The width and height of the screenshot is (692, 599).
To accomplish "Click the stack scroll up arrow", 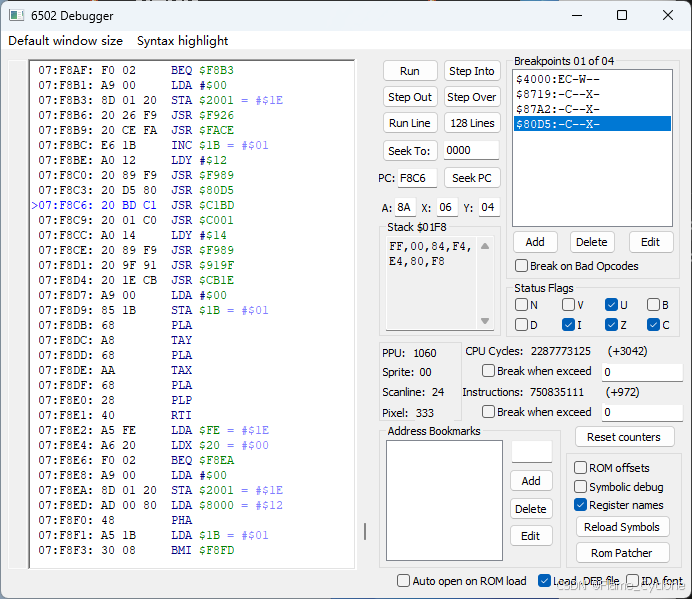I will click(485, 246).
